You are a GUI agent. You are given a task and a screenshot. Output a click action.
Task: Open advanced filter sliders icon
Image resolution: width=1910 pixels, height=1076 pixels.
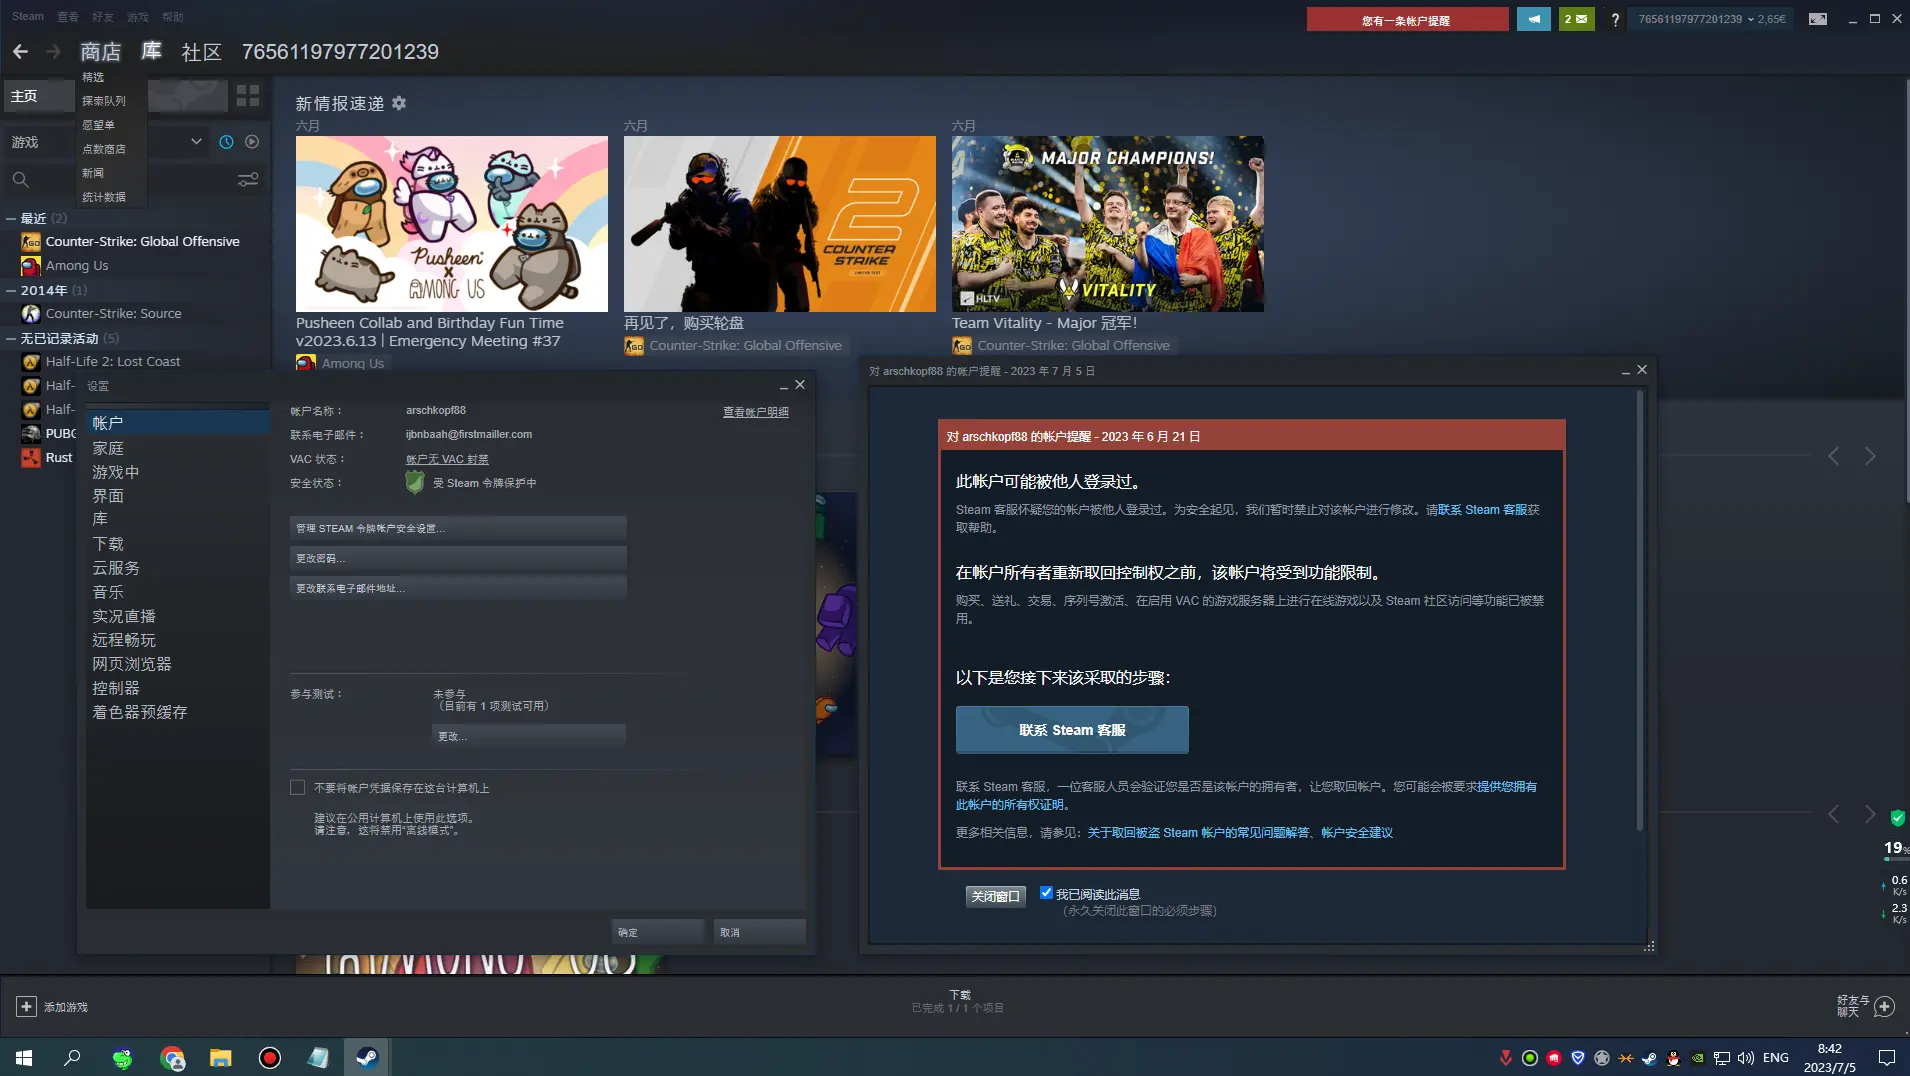tap(248, 179)
